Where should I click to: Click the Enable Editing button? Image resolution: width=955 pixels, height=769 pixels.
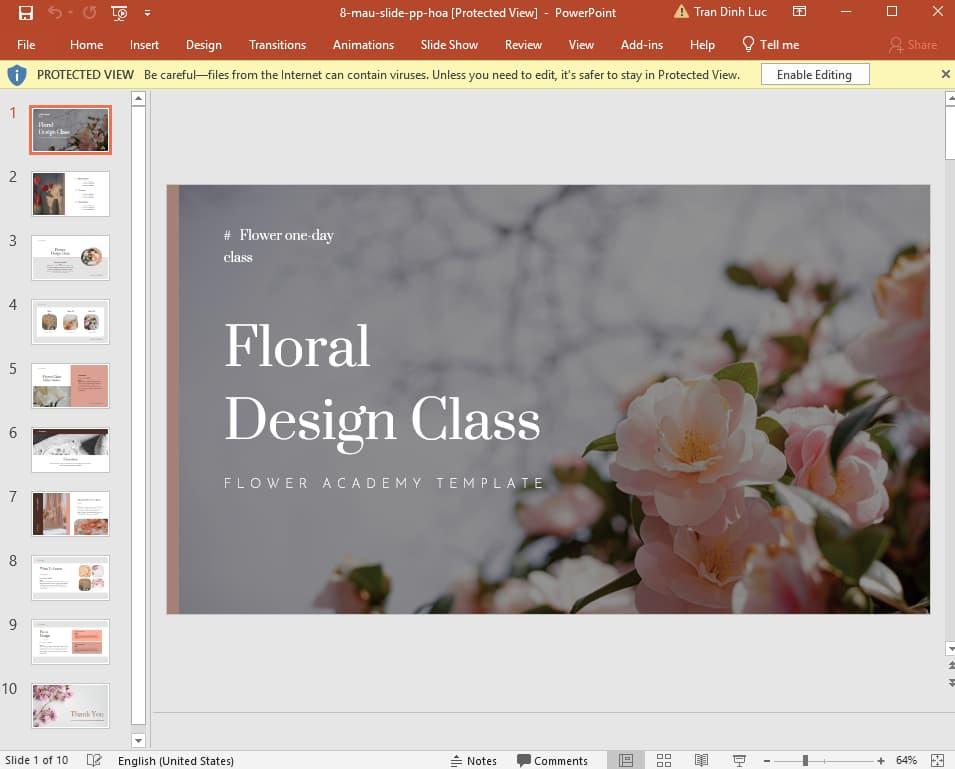coord(815,73)
